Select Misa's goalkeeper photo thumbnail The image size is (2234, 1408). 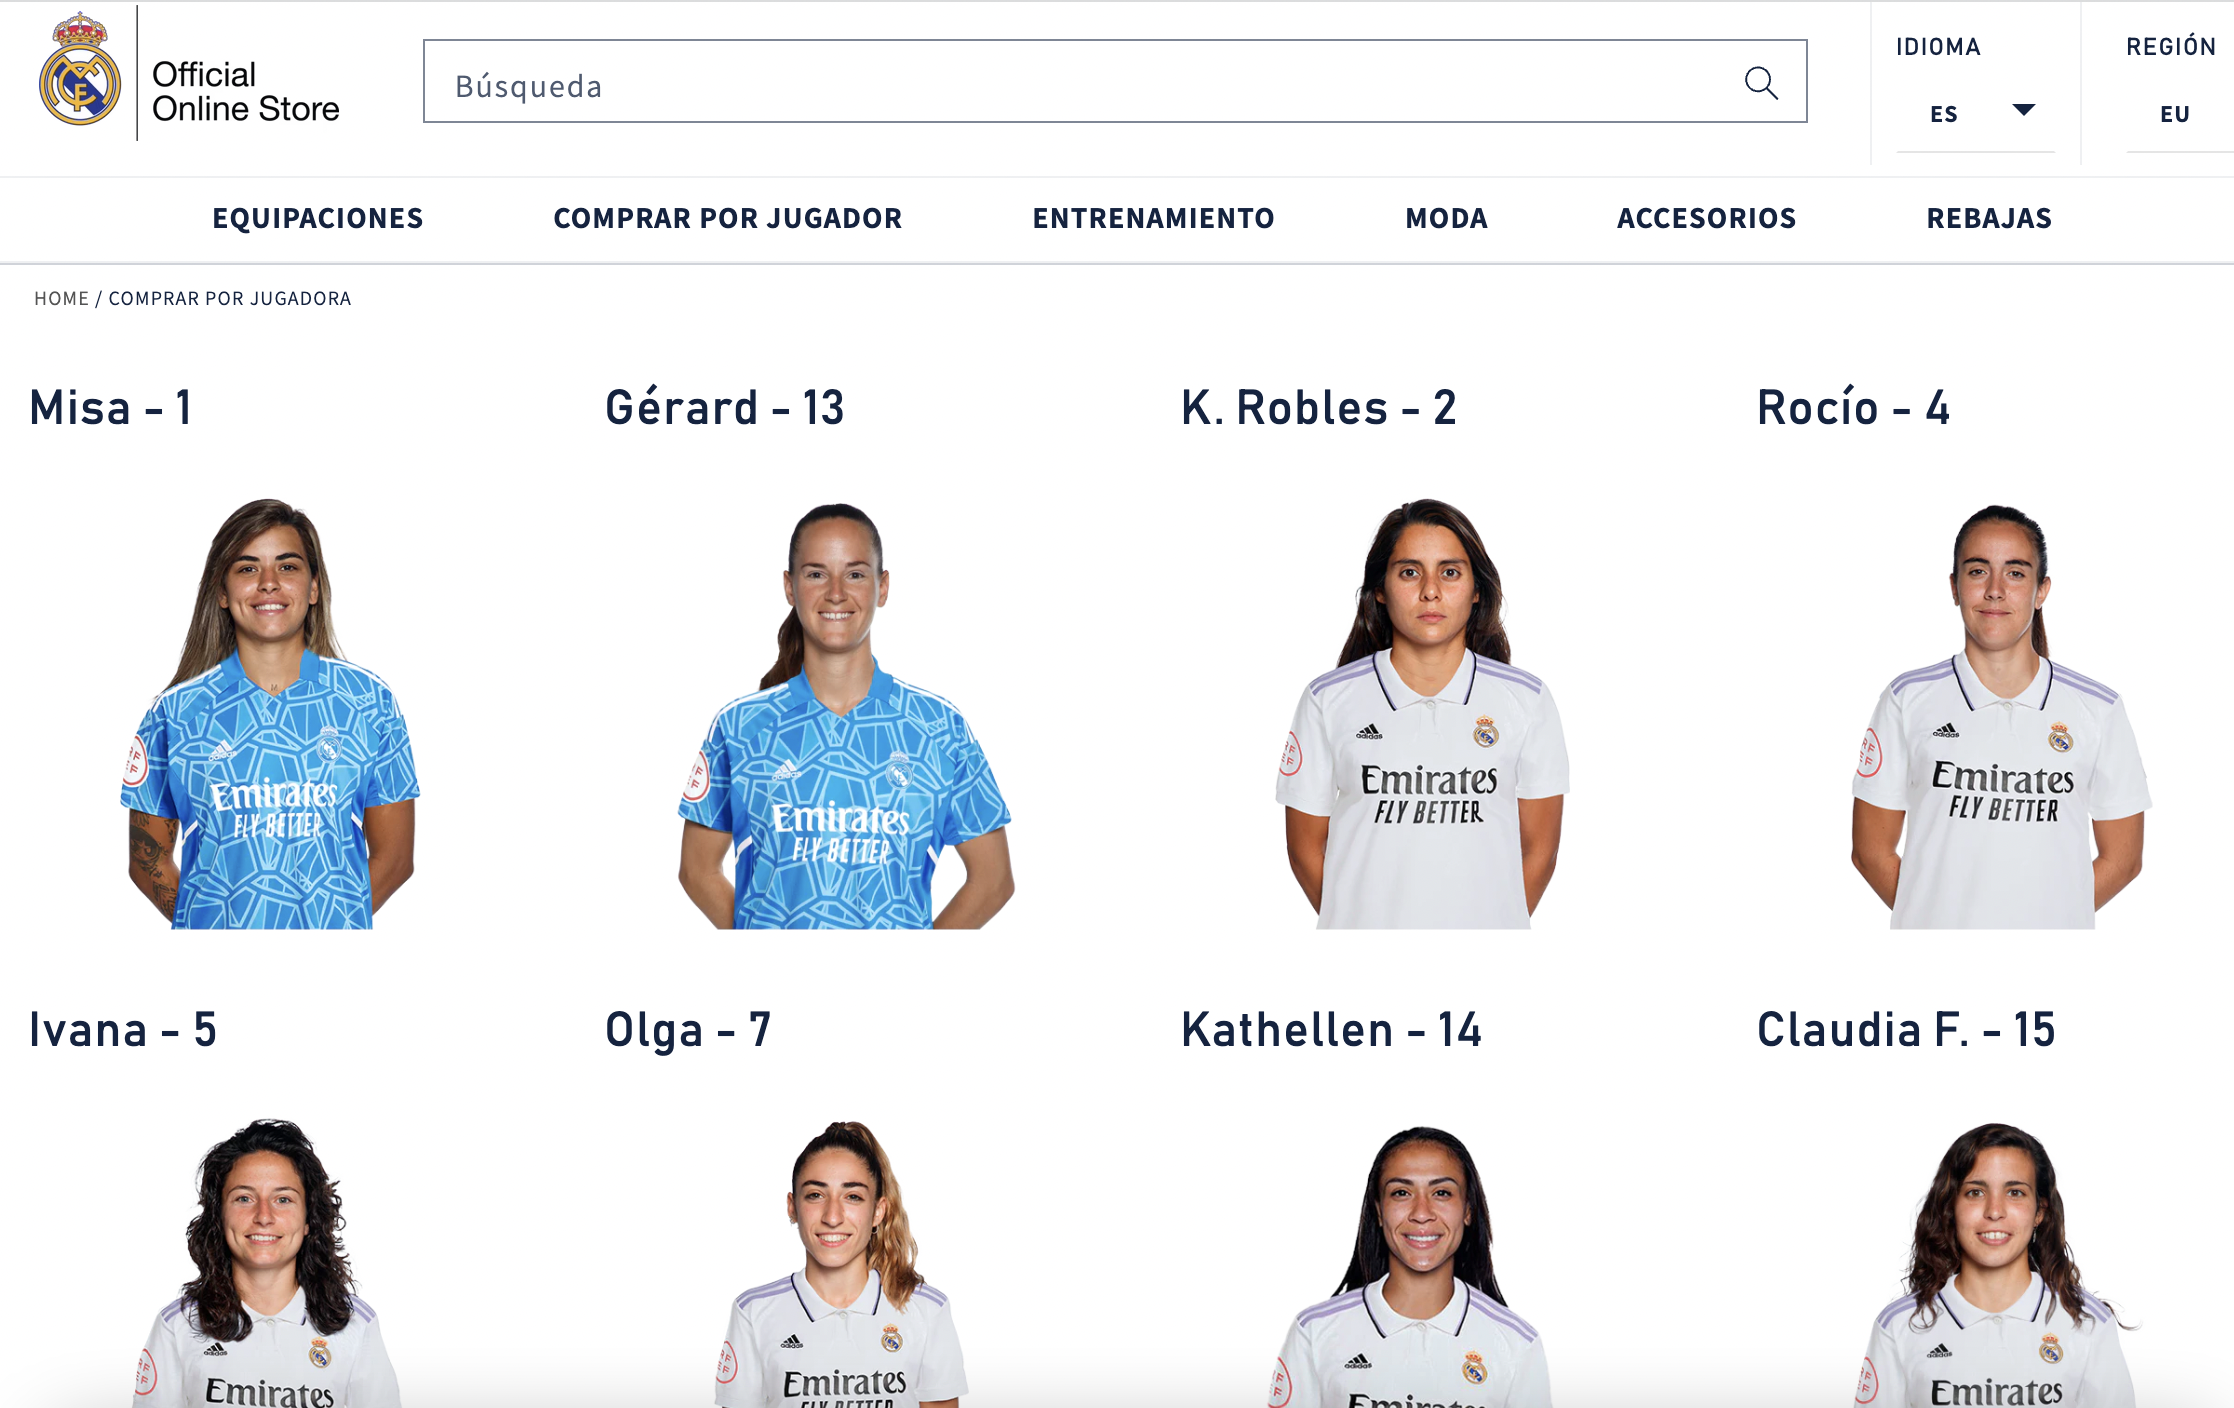tap(270, 713)
